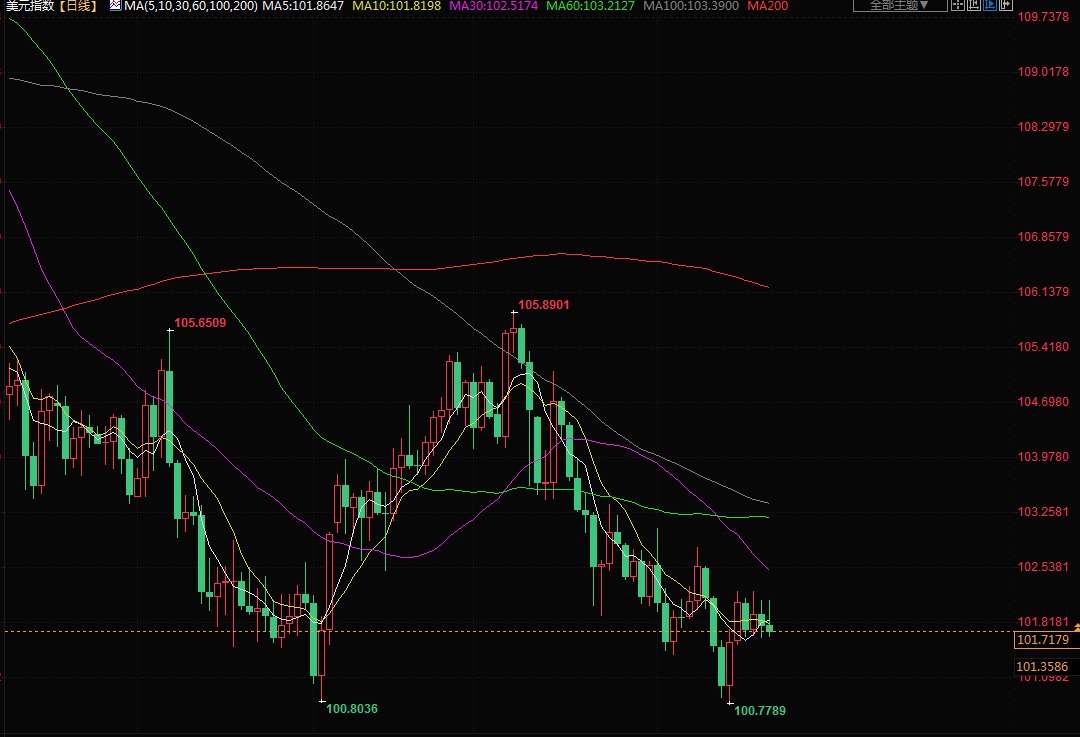This screenshot has width=1080, height=737.
Task: Select the MA(5,10,30,60,100,200) indicator label
Action: click(x=190, y=6)
